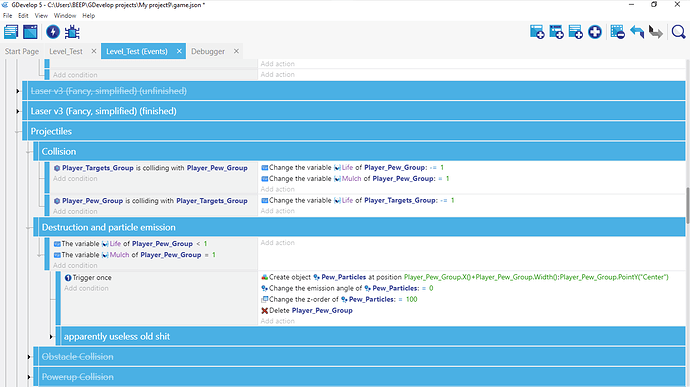
Task: Collapse the Collision group
Action: (29, 152)
